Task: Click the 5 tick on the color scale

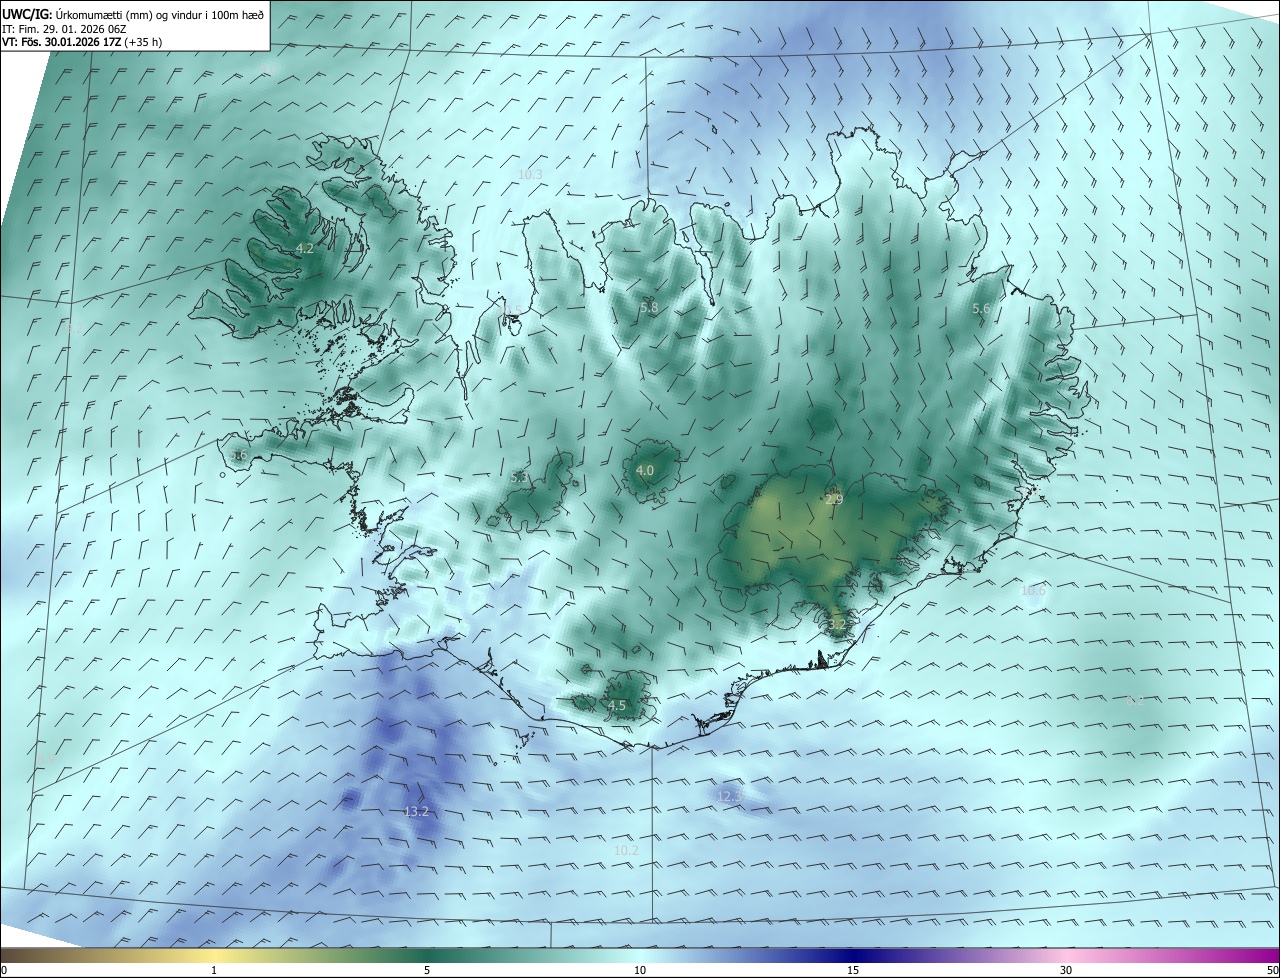Action: [x=427, y=970]
